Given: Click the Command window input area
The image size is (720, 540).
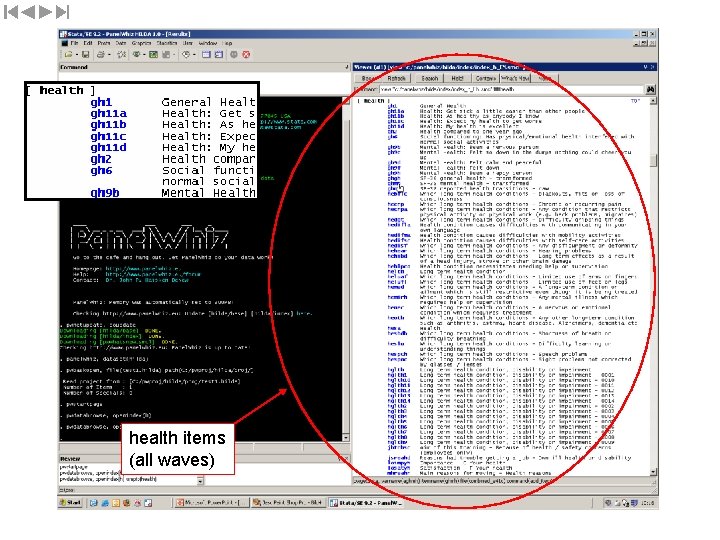Looking at the screenshot, I should (204, 77).
